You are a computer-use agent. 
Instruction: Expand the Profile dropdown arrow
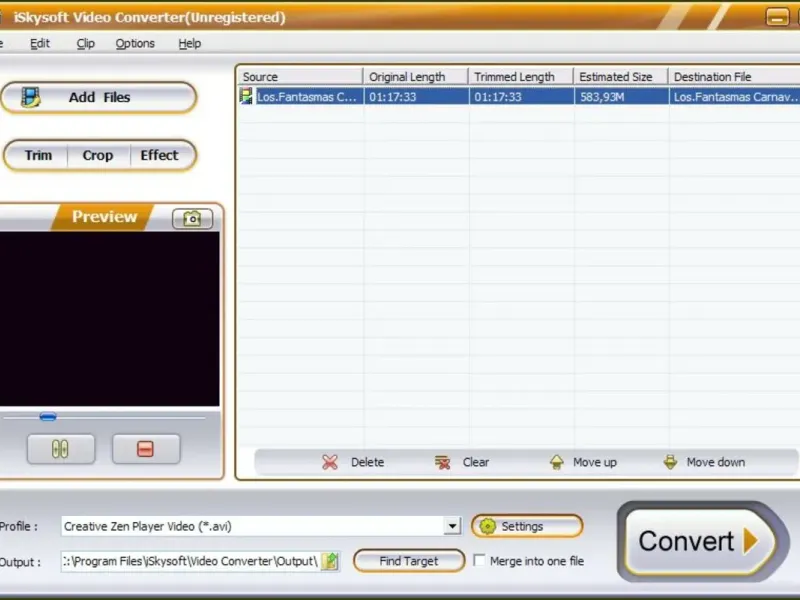coord(452,526)
